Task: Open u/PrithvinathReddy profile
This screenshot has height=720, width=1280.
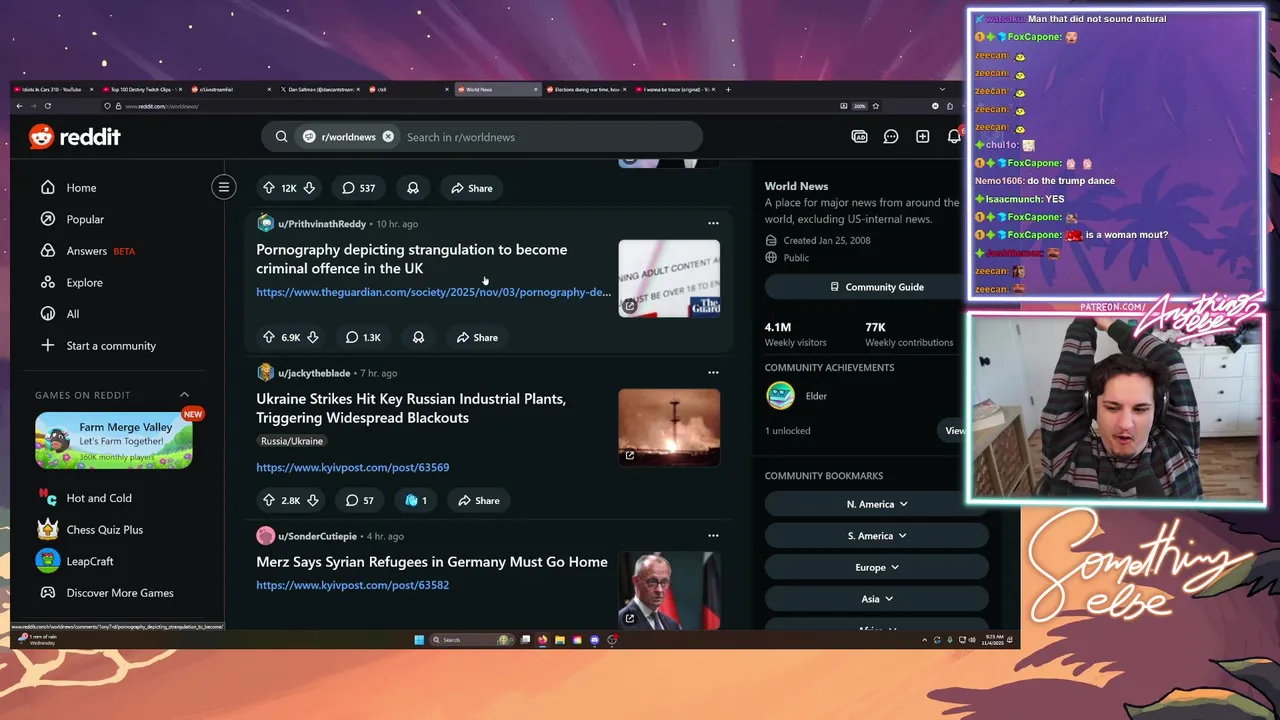Action: pos(322,224)
